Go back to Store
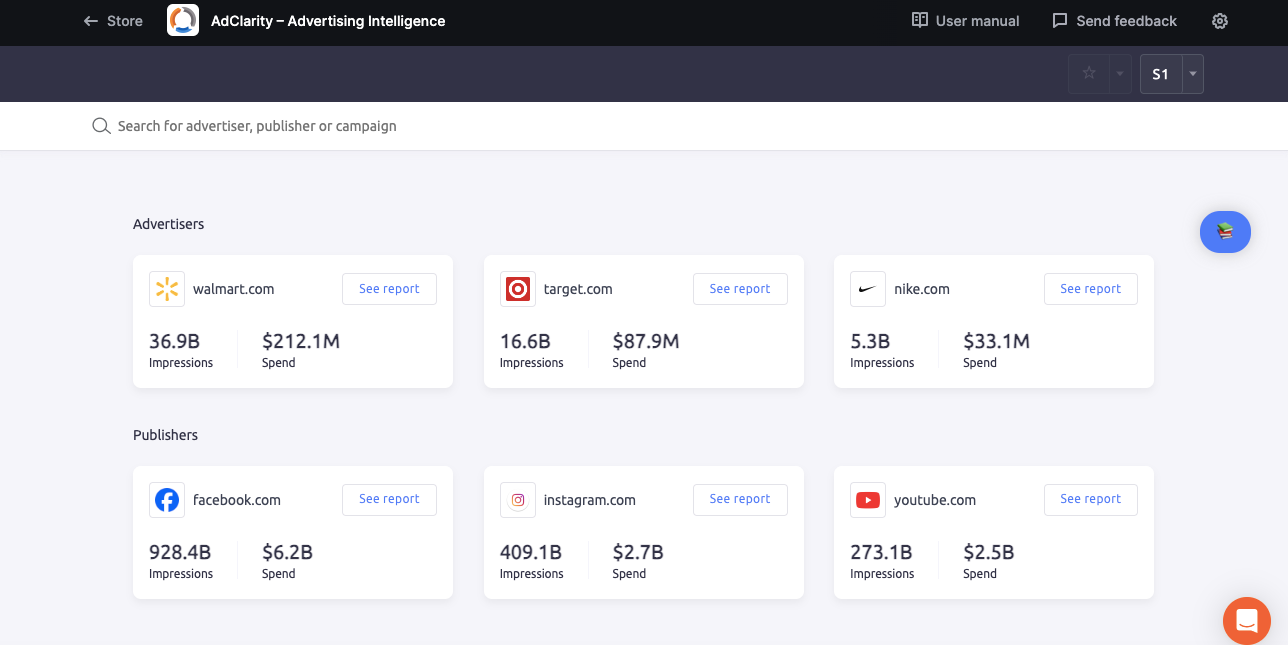Image resolution: width=1288 pixels, height=645 pixels. click(x=113, y=21)
